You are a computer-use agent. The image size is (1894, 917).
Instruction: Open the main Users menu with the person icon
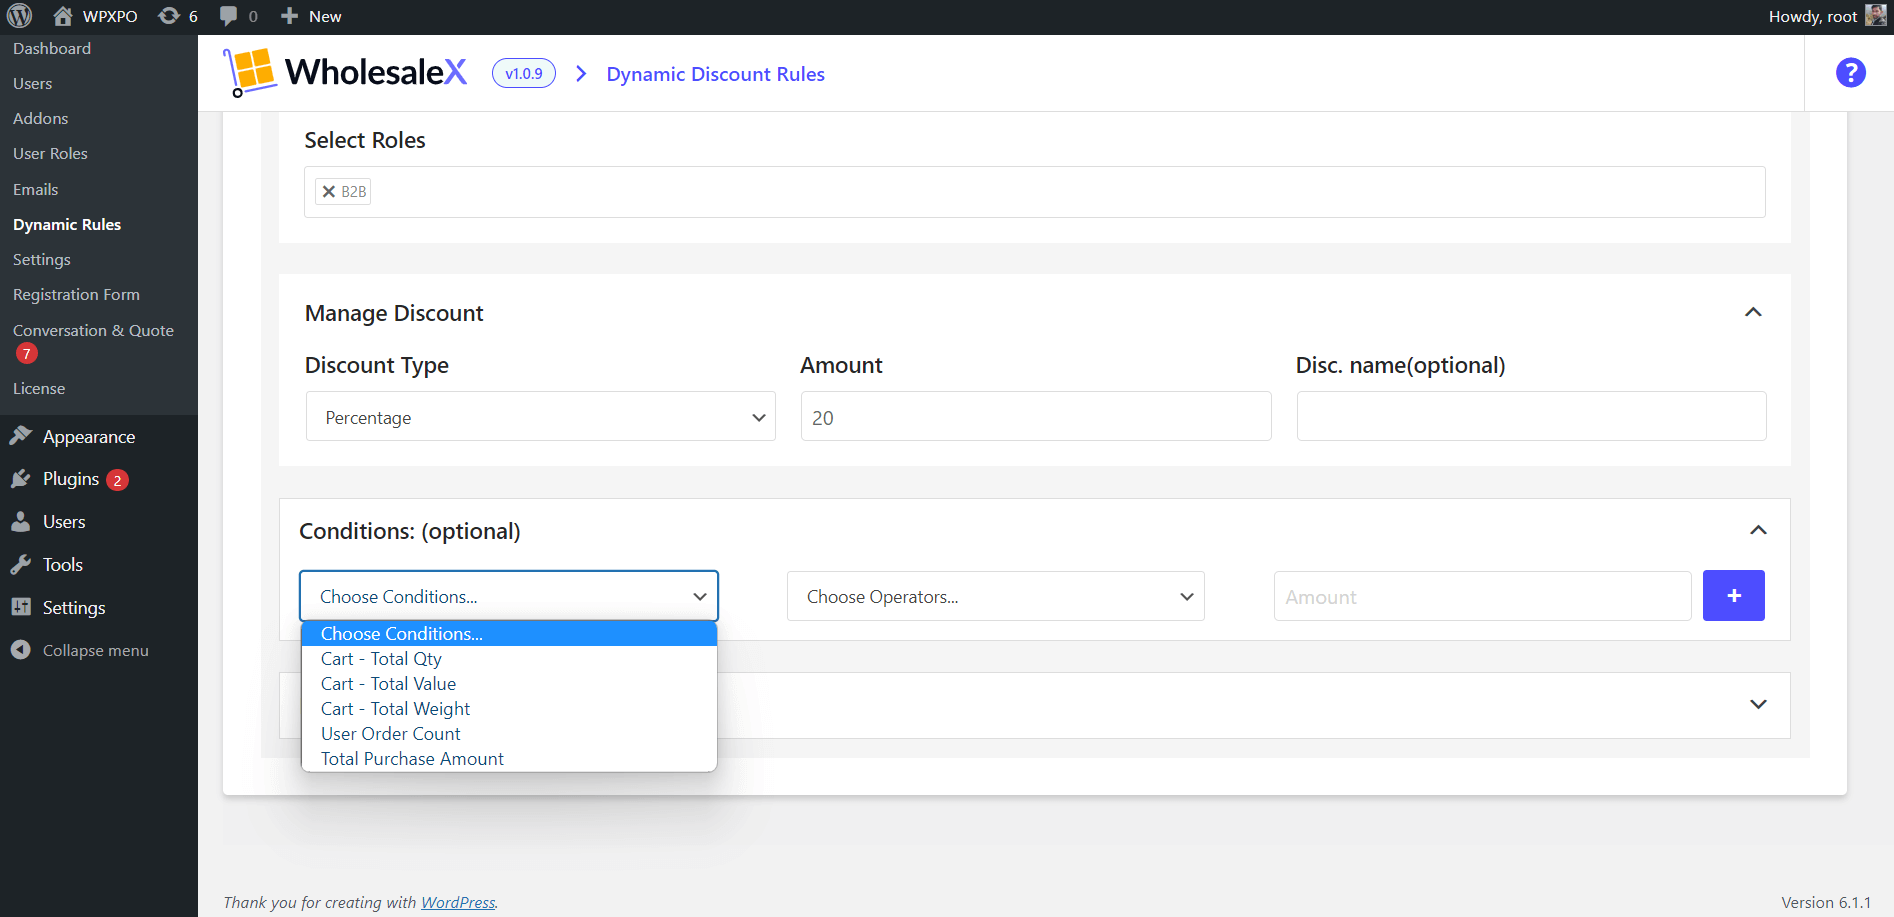(x=64, y=522)
